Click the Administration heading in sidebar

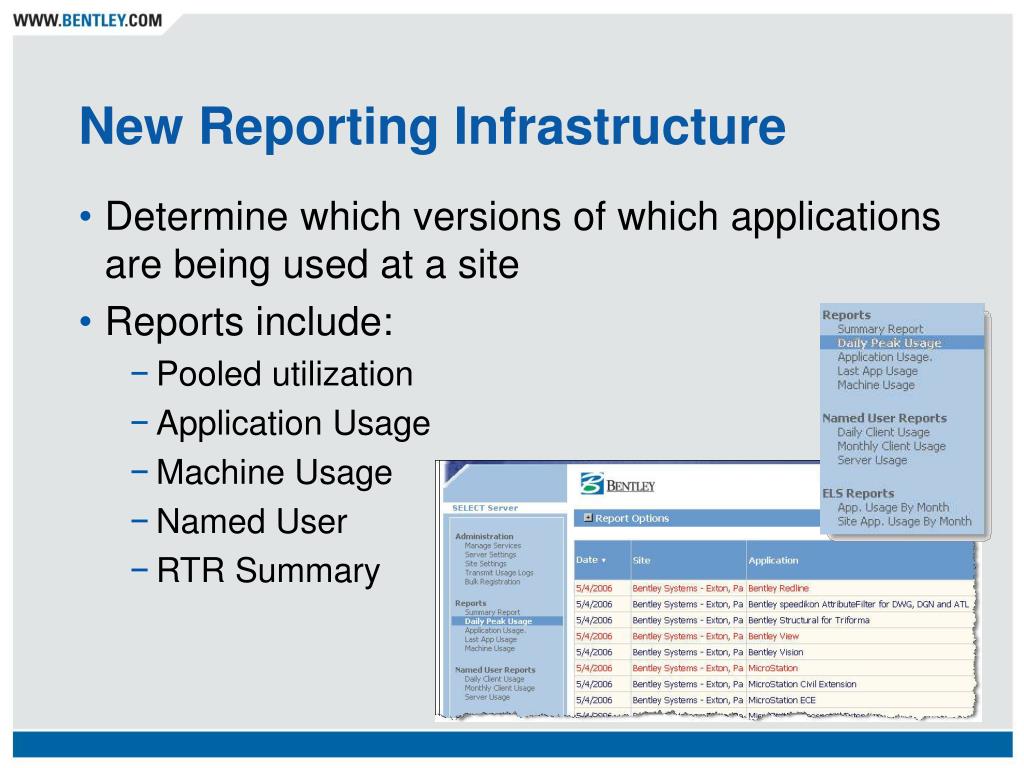tap(484, 536)
